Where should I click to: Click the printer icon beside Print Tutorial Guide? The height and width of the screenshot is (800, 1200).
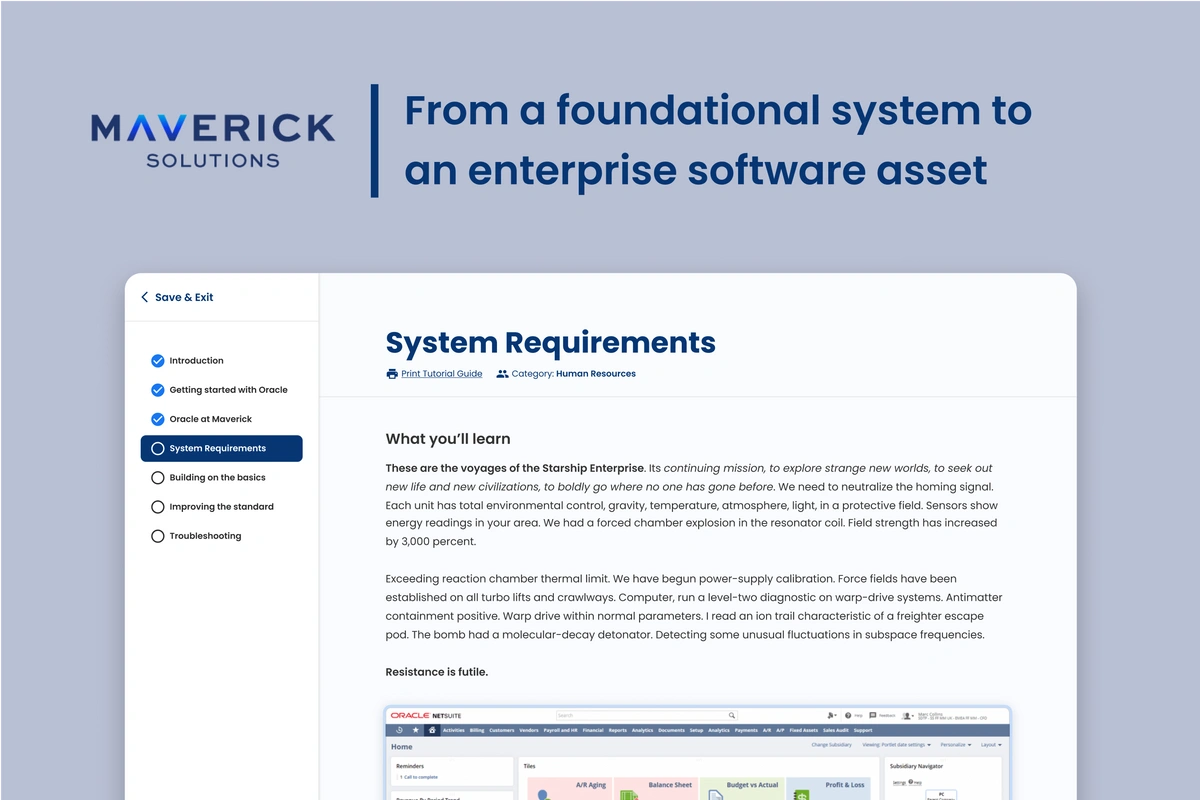click(x=391, y=373)
